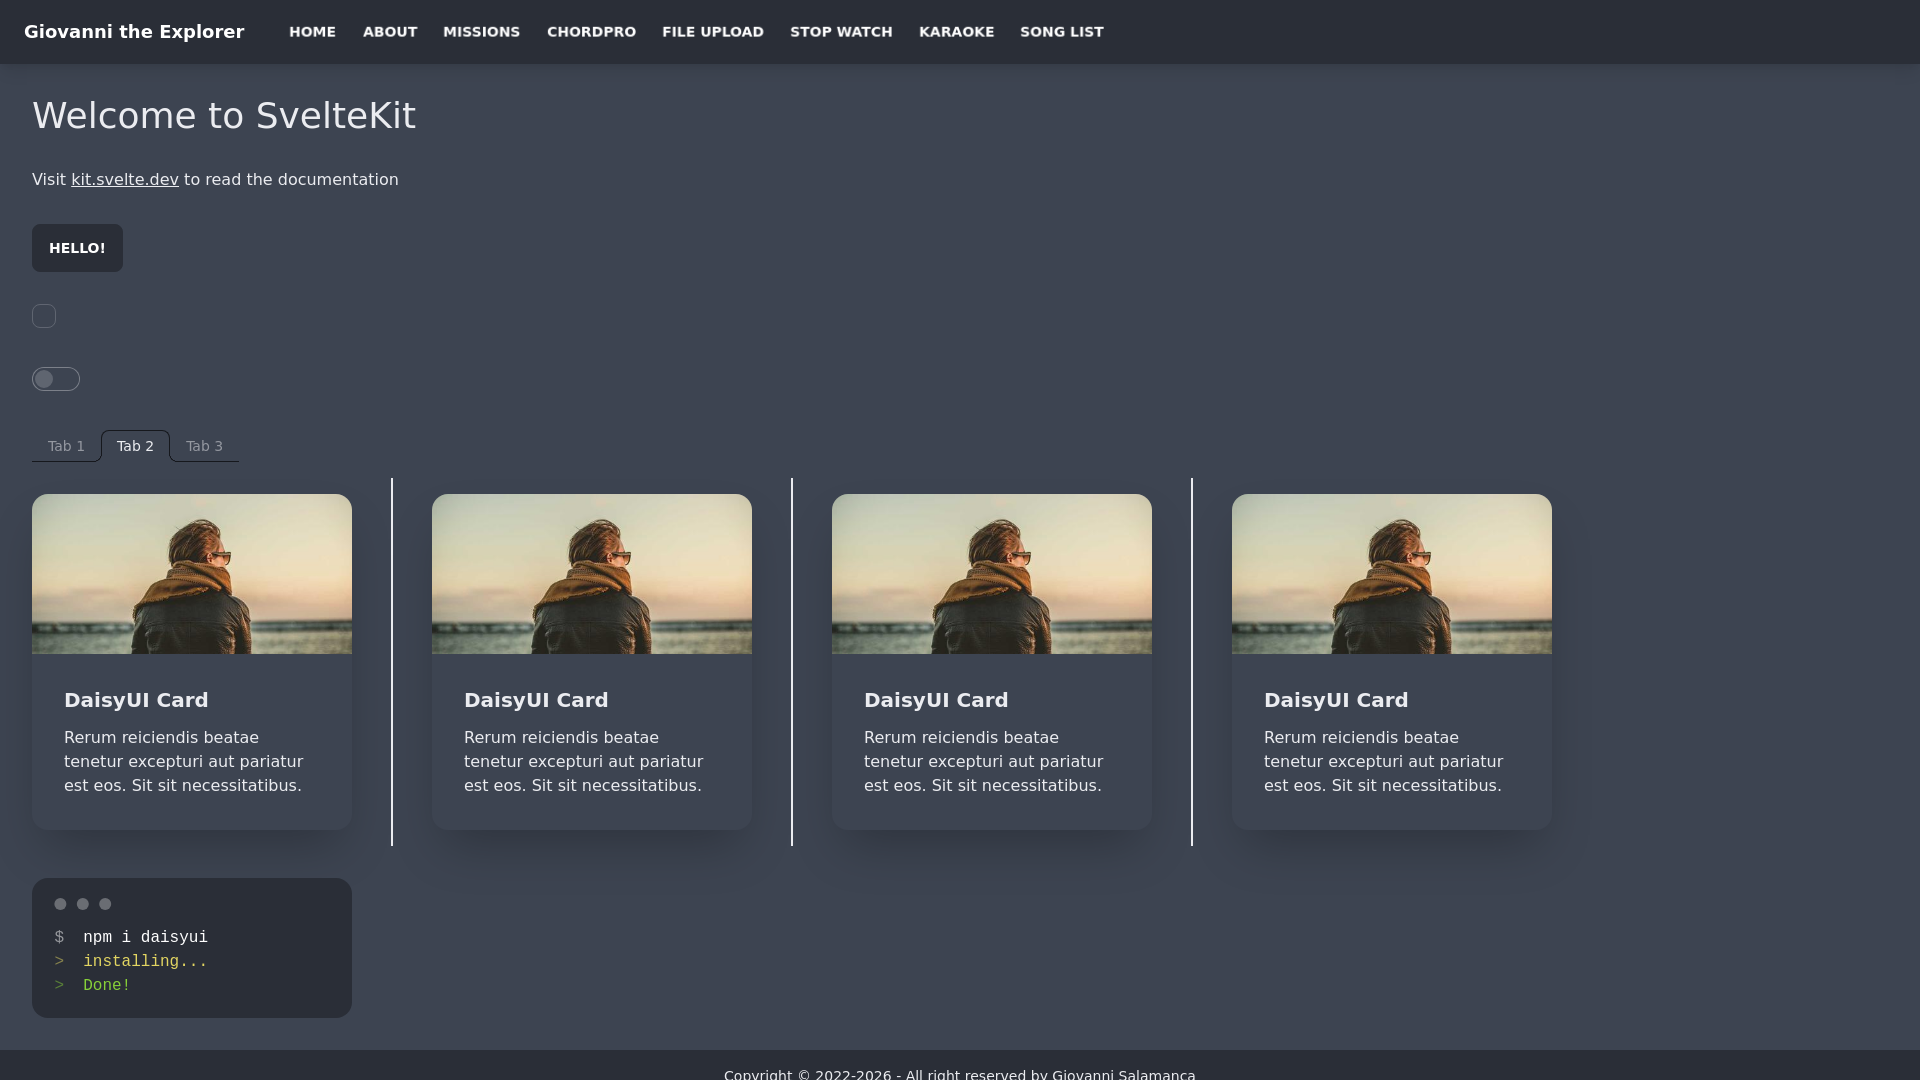Image resolution: width=1920 pixels, height=1080 pixels.
Task: Go to KARAOKE page
Action: [956, 32]
